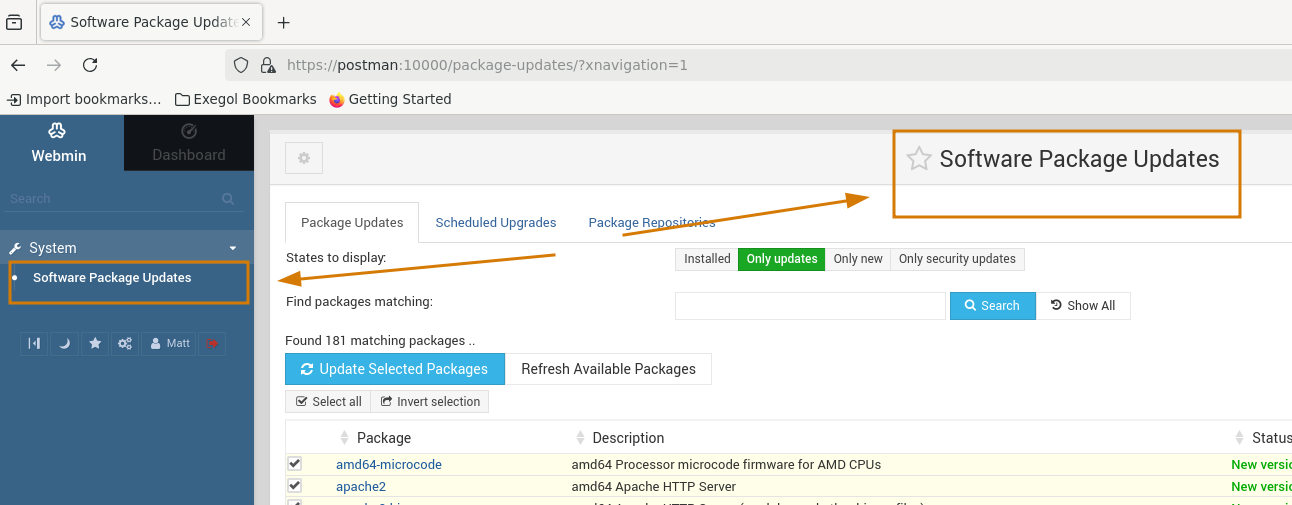
Task: Open theme configuration cogs icon
Action: tap(125, 343)
